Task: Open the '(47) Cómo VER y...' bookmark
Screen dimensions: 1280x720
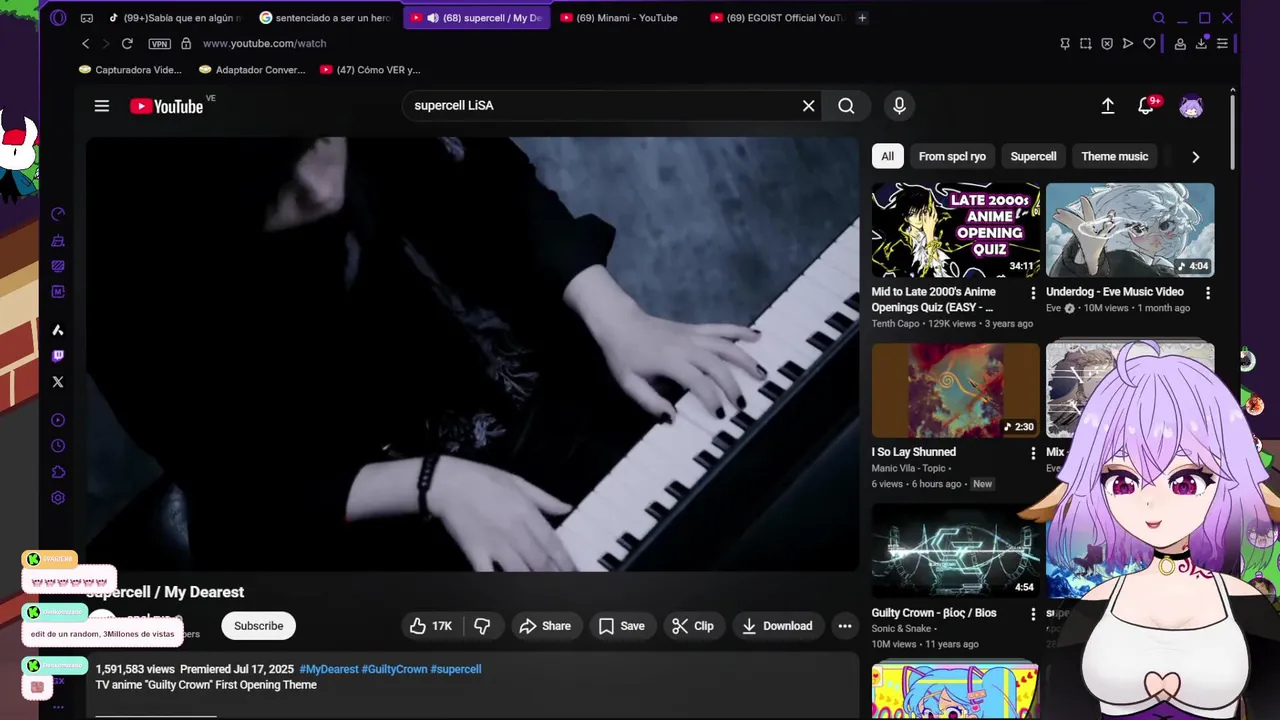Action: [370, 70]
